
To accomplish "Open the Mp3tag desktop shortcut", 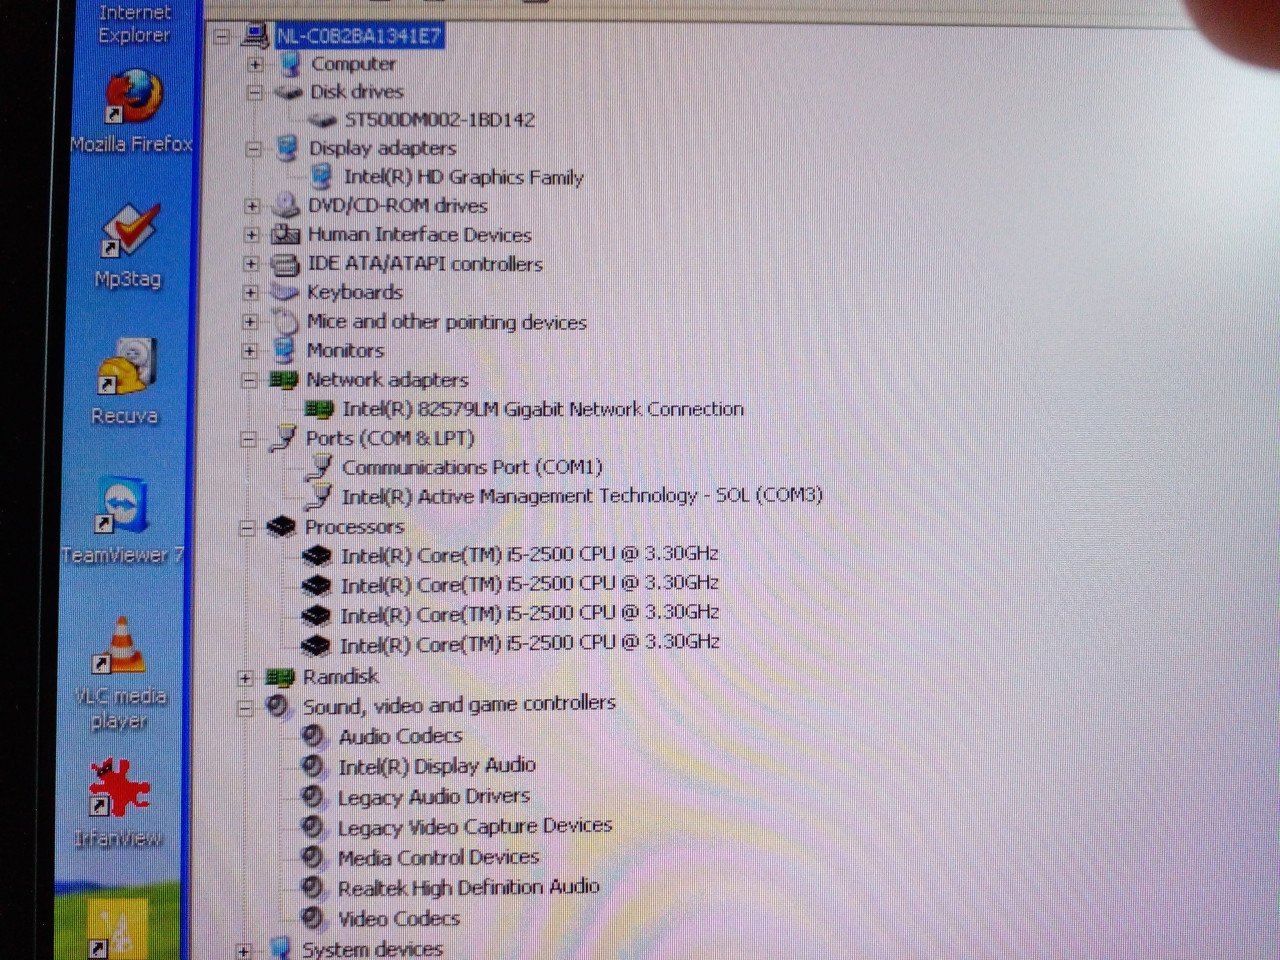I will (128, 245).
